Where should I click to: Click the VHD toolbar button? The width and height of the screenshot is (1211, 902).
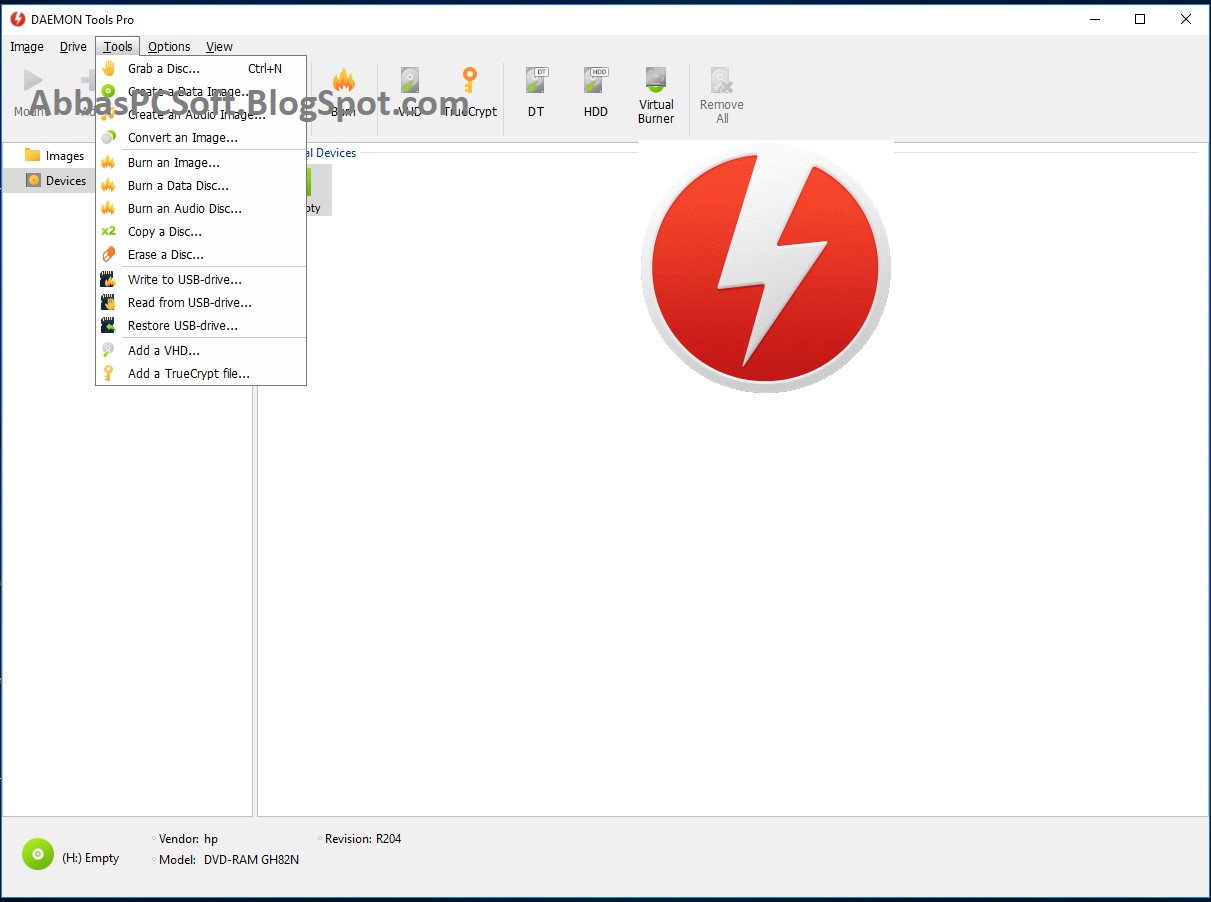pyautogui.click(x=410, y=92)
